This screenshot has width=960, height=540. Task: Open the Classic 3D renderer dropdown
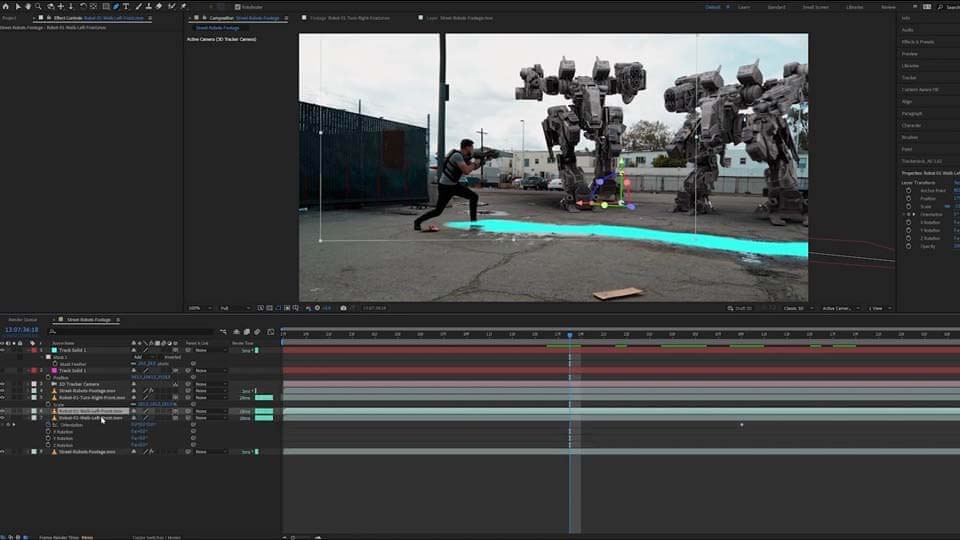pyautogui.click(x=798, y=308)
